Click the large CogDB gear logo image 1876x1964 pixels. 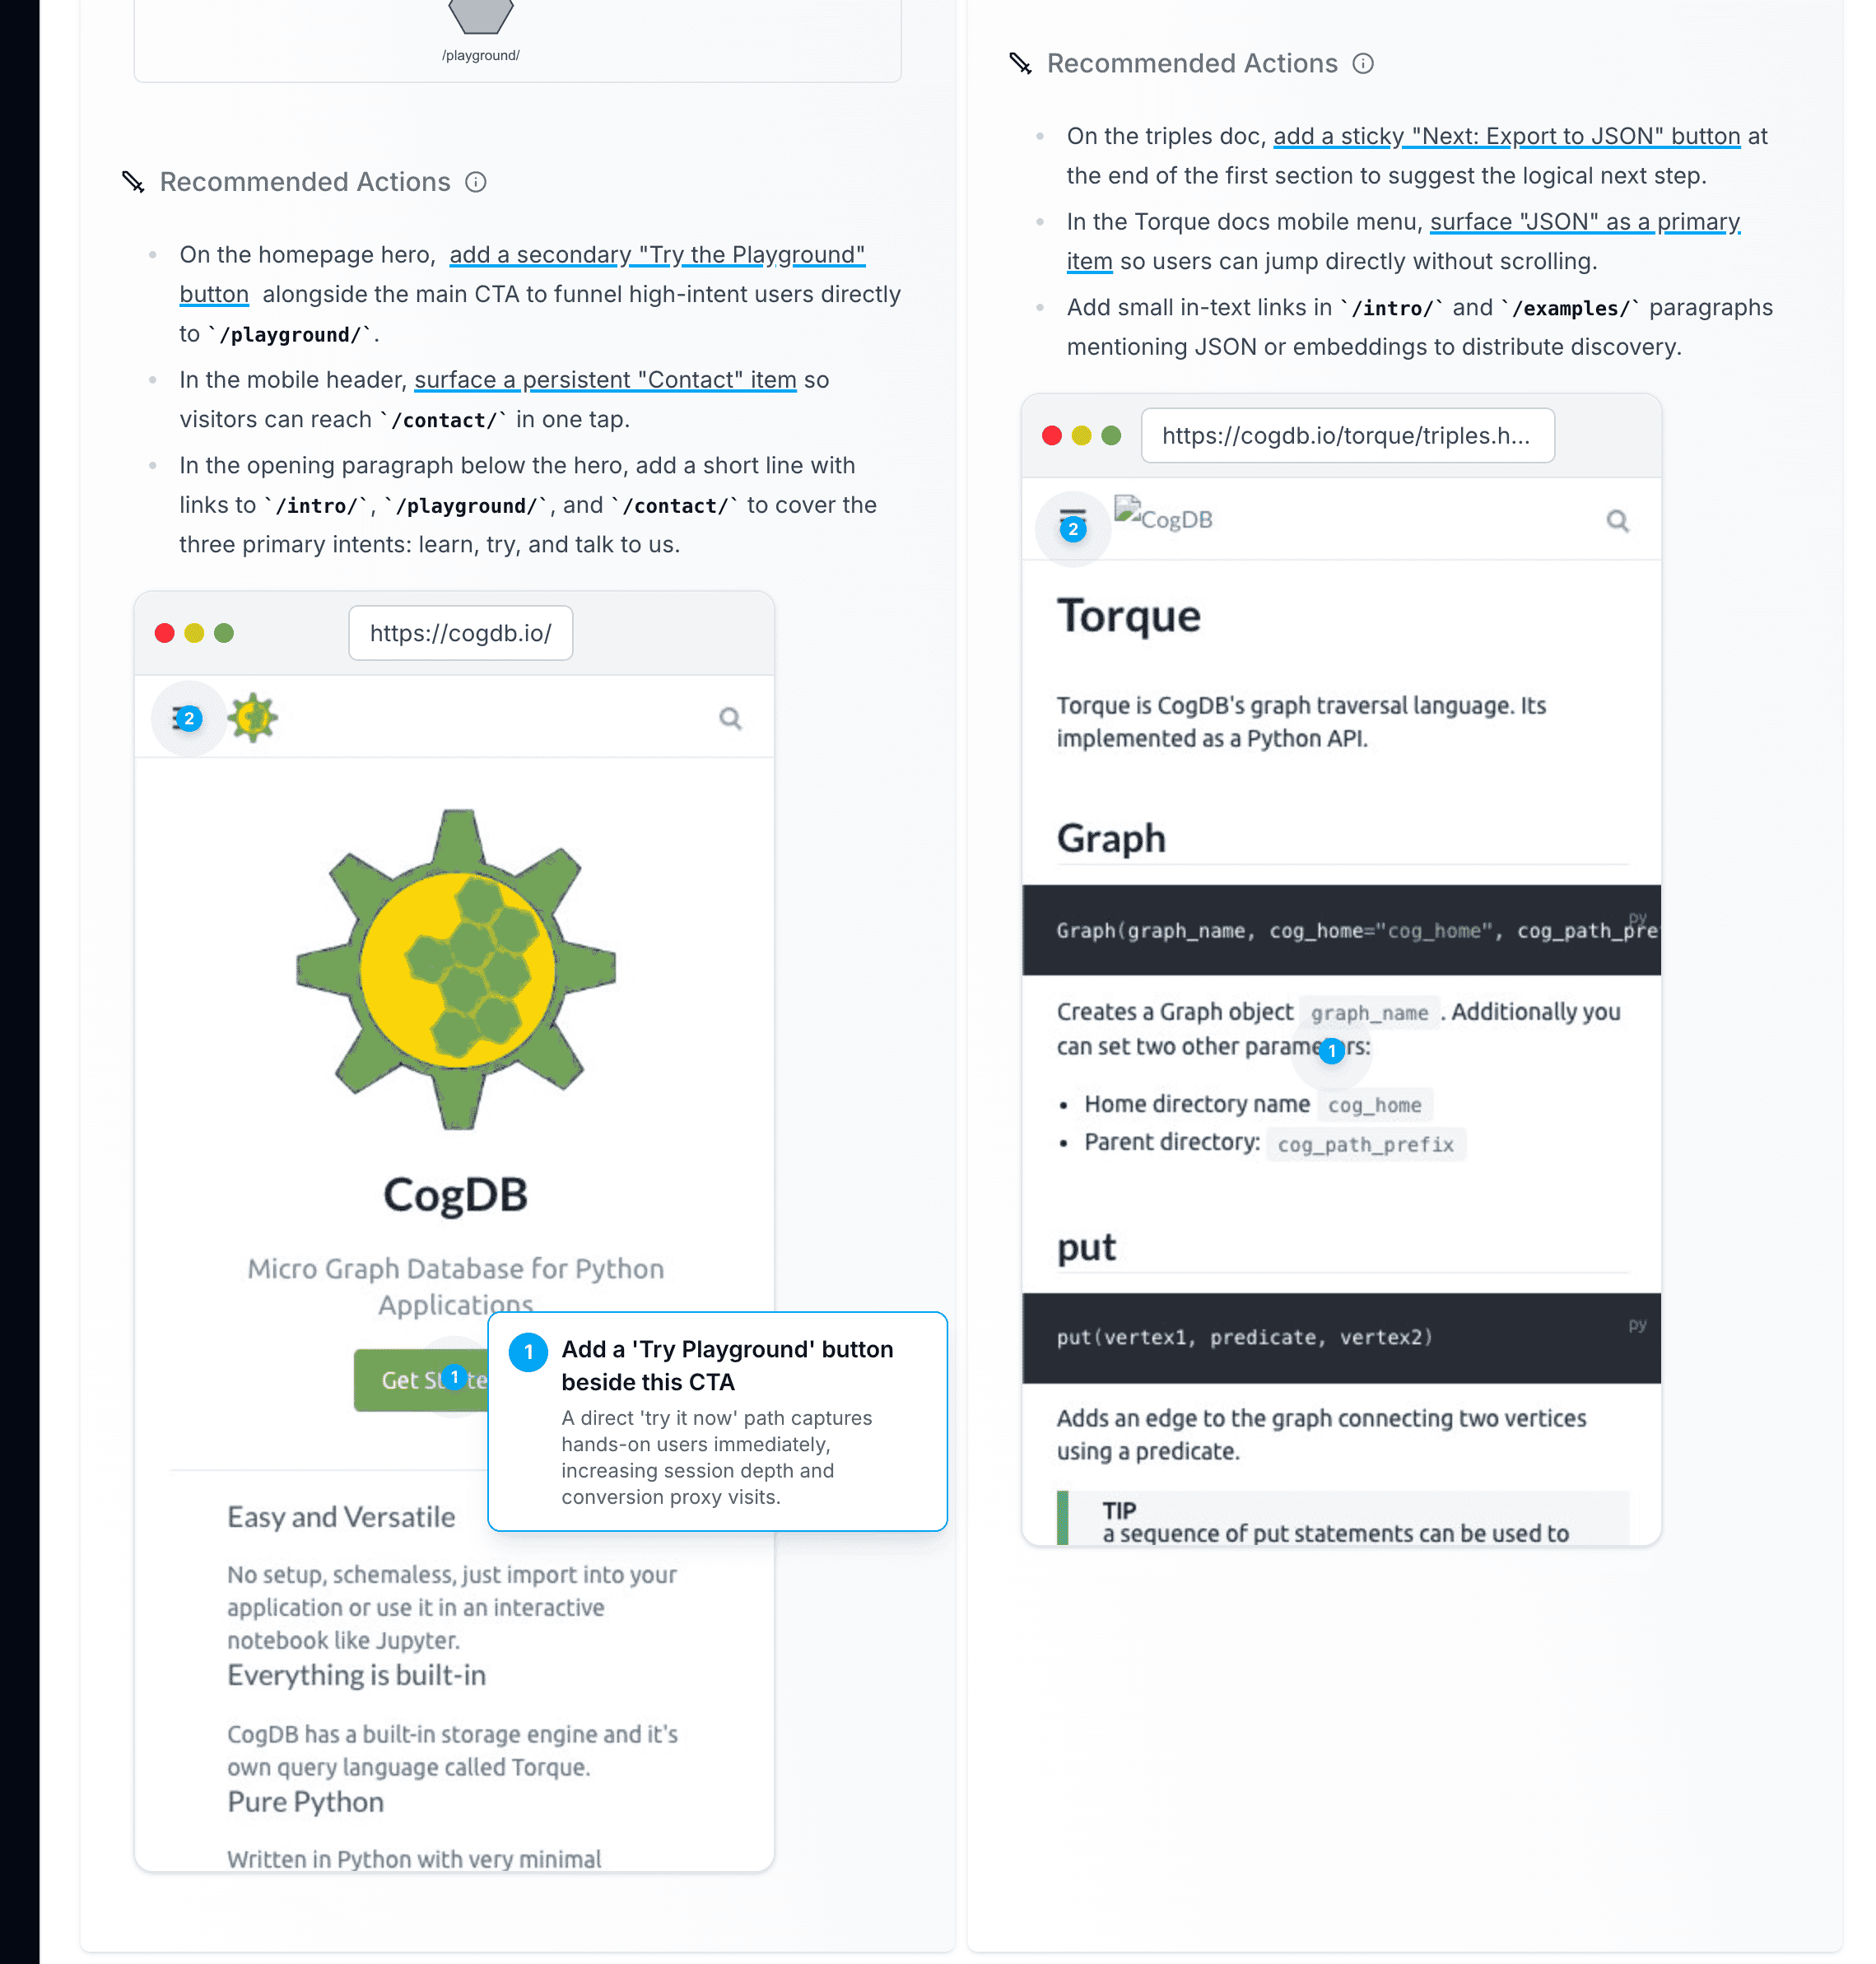456,969
